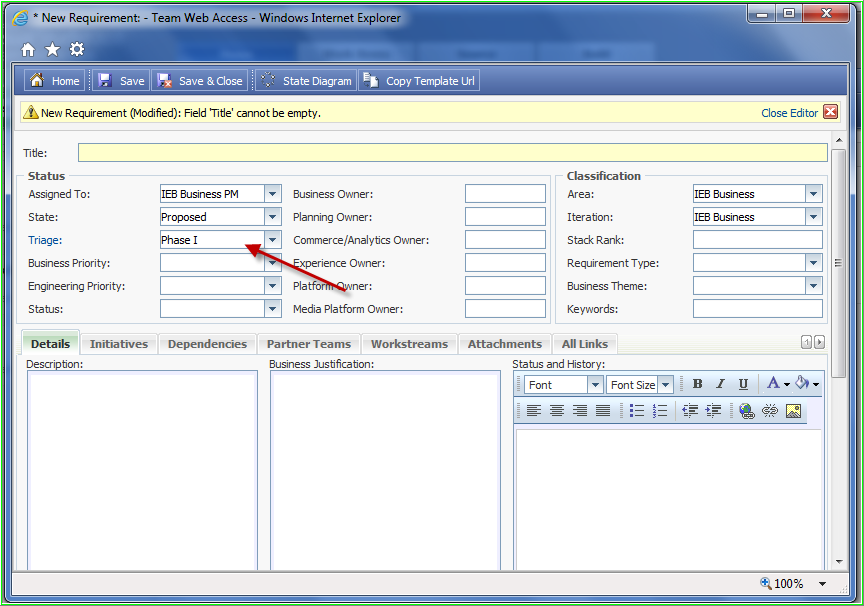Open the font color picker

click(777, 383)
